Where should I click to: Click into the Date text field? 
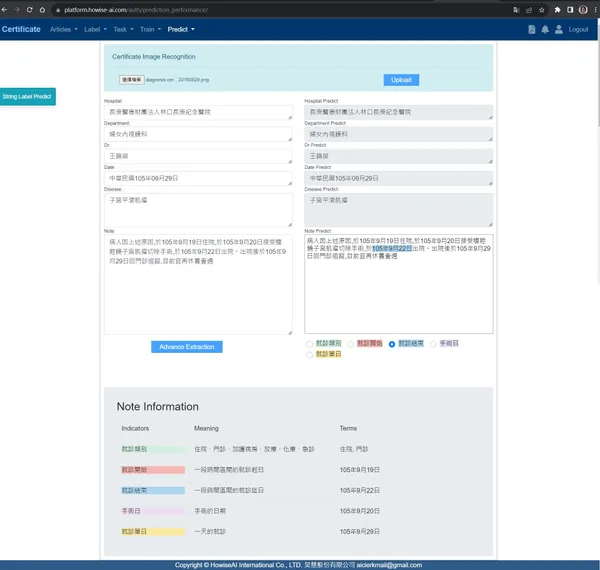click(x=198, y=178)
